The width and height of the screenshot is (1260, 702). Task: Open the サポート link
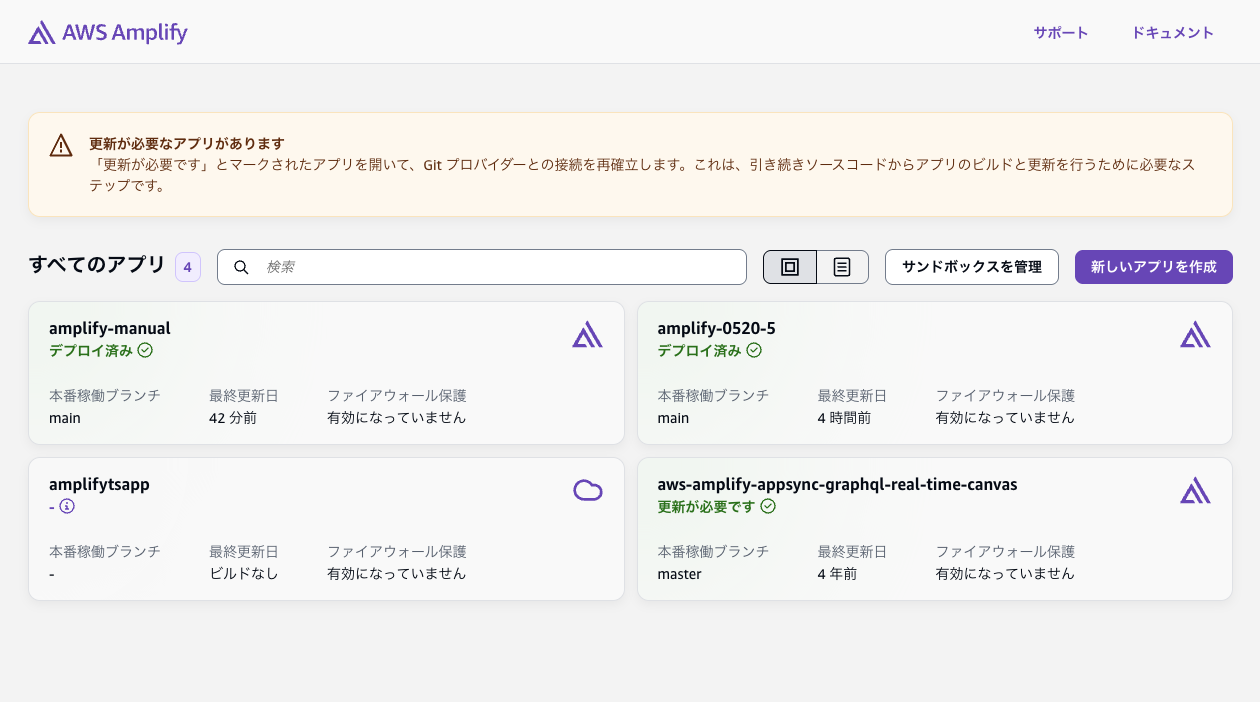coord(1061,33)
